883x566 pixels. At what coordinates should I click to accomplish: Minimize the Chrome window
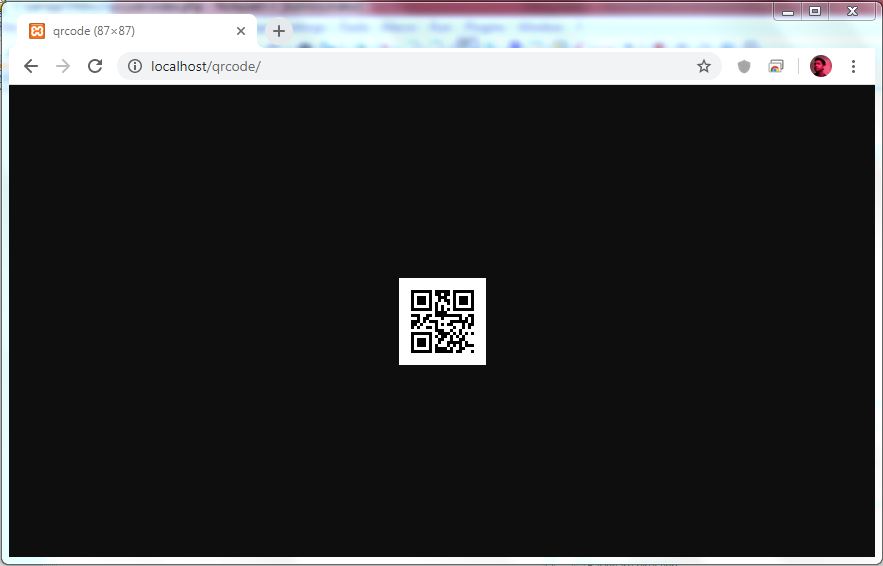[788, 11]
